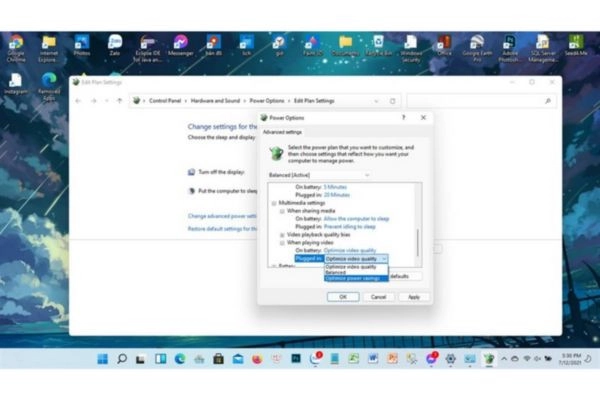Open the Plugged in video quality combo box

(x=356, y=259)
